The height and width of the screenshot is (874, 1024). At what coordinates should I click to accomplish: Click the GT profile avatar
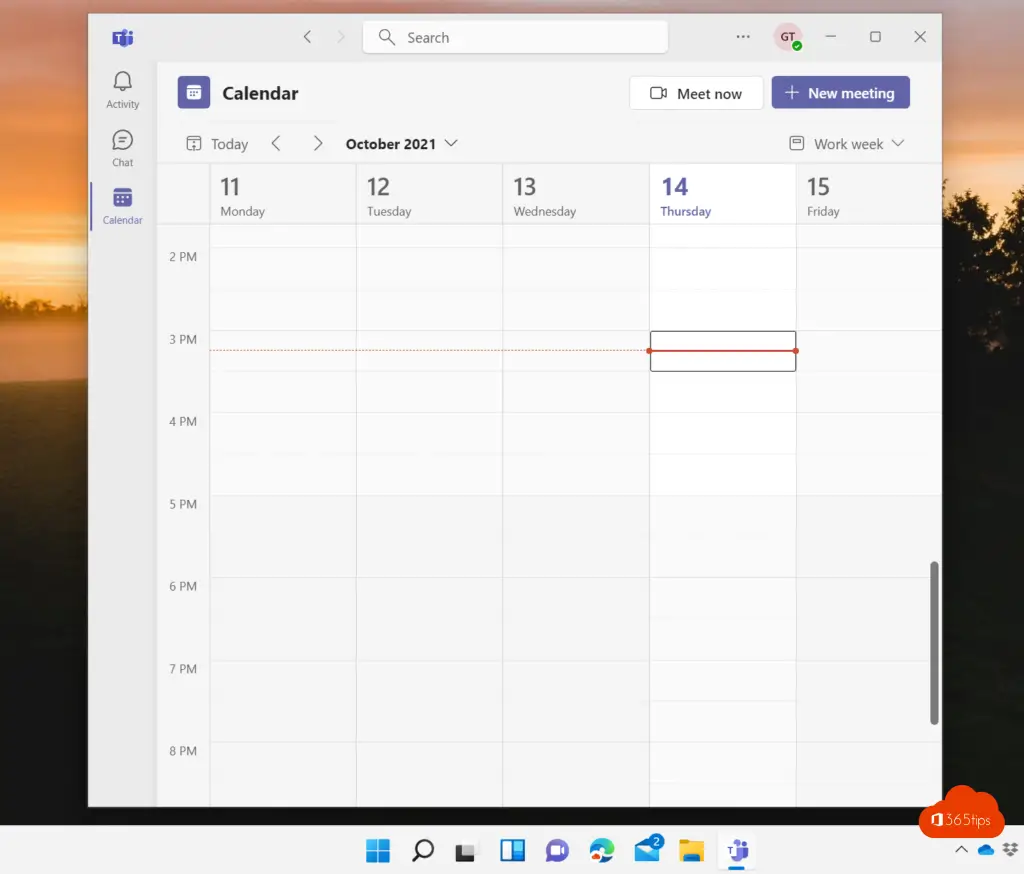click(x=788, y=38)
